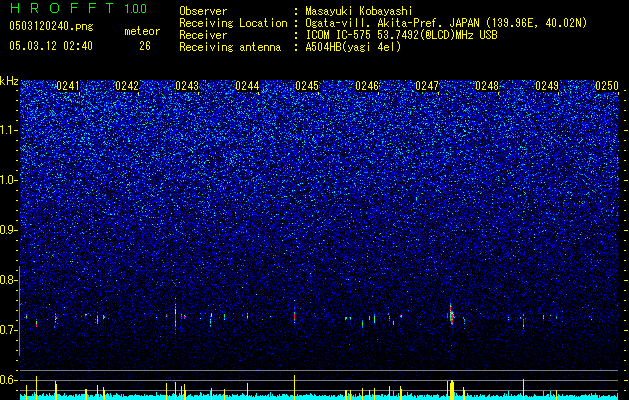Click the 'meteor' label

click(x=142, y=31)
